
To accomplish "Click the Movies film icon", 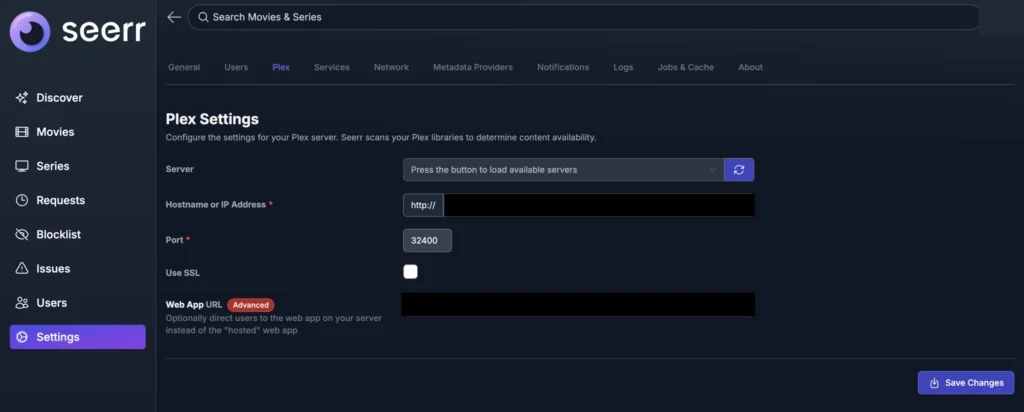I will [22, 132].
